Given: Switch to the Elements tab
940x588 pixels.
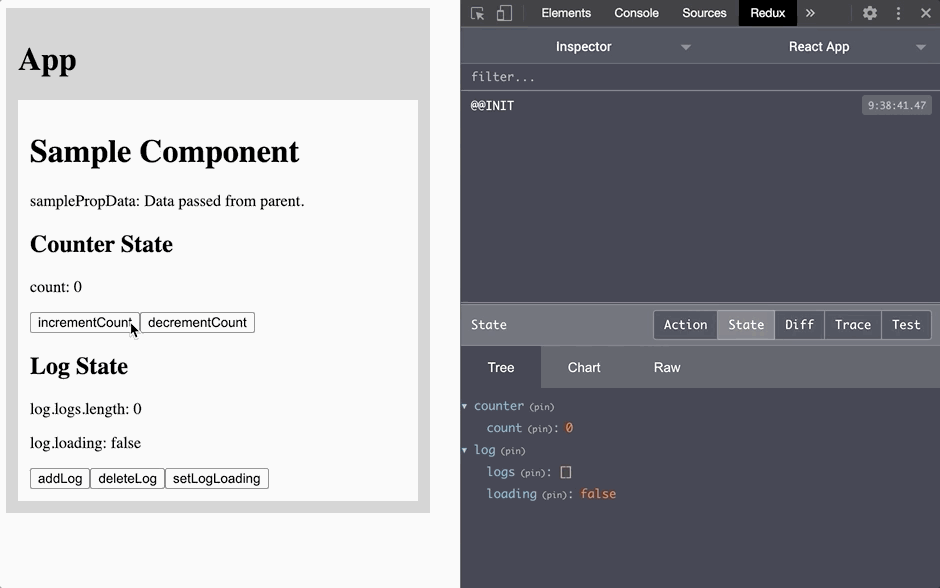Looking at the screenshot, I should [x=566, y=13].
